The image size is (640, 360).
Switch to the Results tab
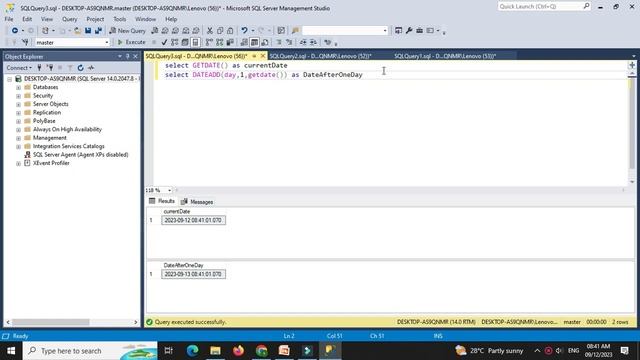click(x=162, y=201)
